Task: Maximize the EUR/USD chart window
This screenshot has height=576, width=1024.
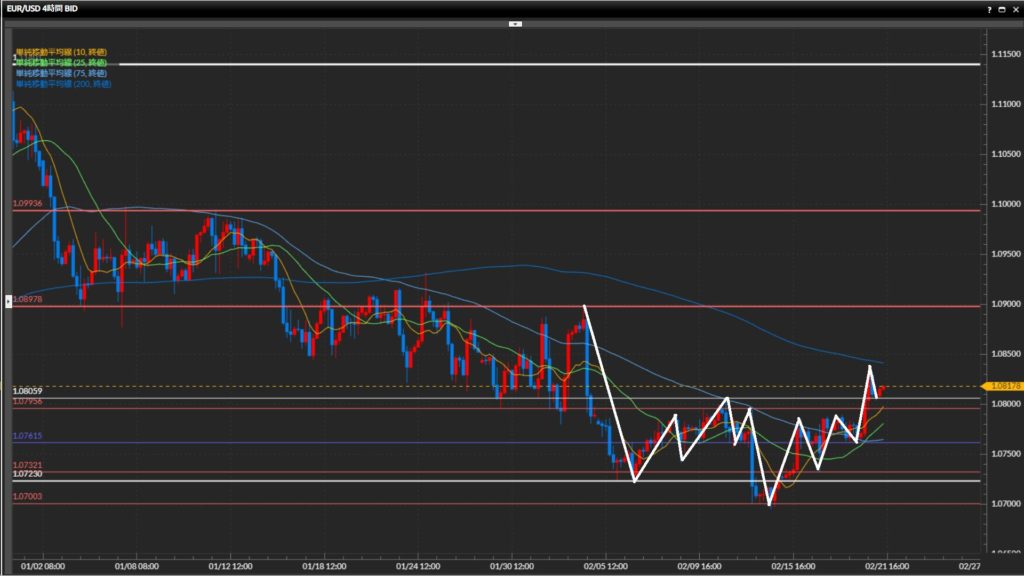Action: 1000,8
